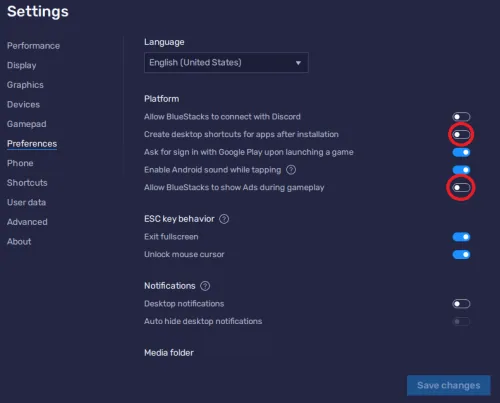Viewport: 500px width, 403px height.
Task: Click the Notifications heading text
Action: click(170, 286)
